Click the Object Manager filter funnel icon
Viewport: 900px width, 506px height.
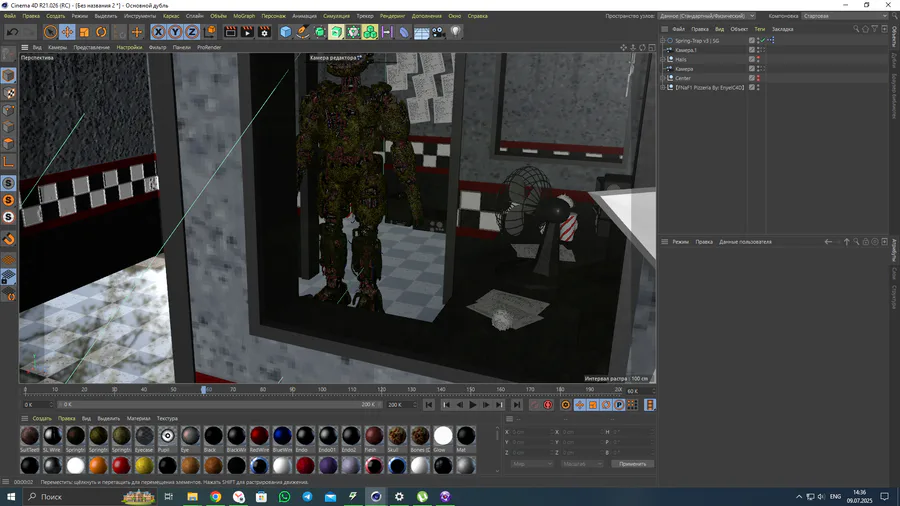(x=875, y=29)
